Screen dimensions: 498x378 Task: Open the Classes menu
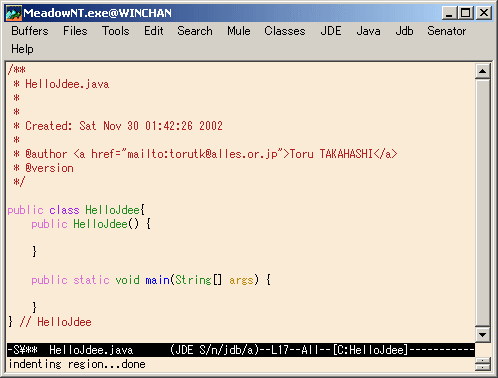point(285,31)
